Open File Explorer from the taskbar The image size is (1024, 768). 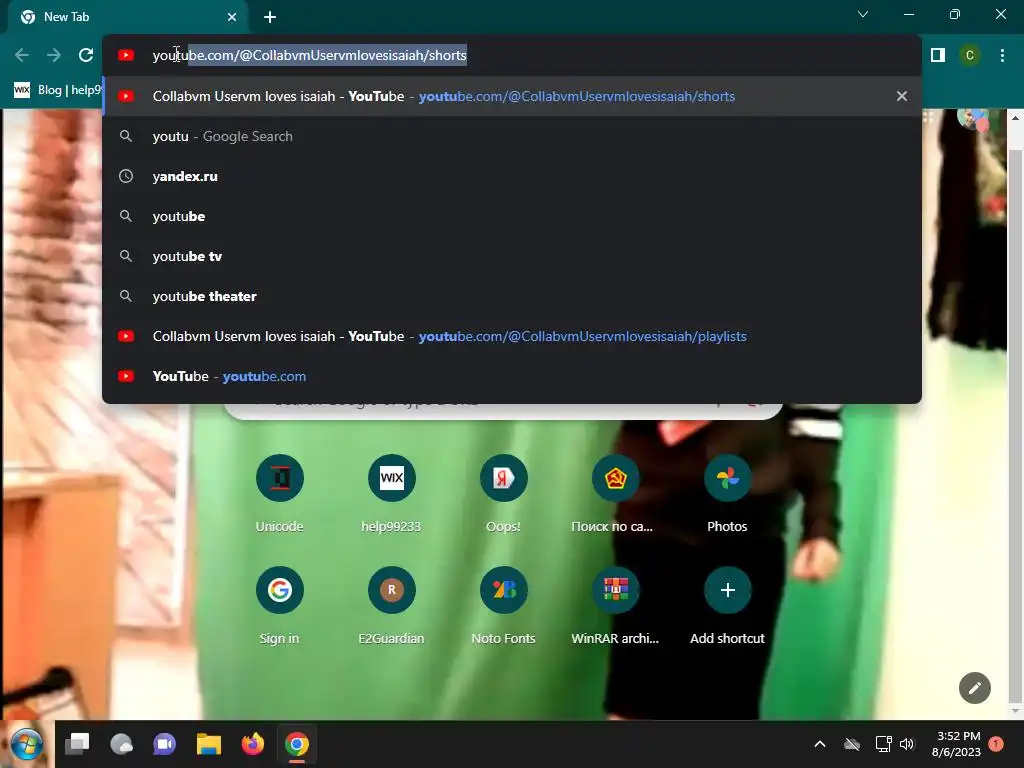(209, 744)
